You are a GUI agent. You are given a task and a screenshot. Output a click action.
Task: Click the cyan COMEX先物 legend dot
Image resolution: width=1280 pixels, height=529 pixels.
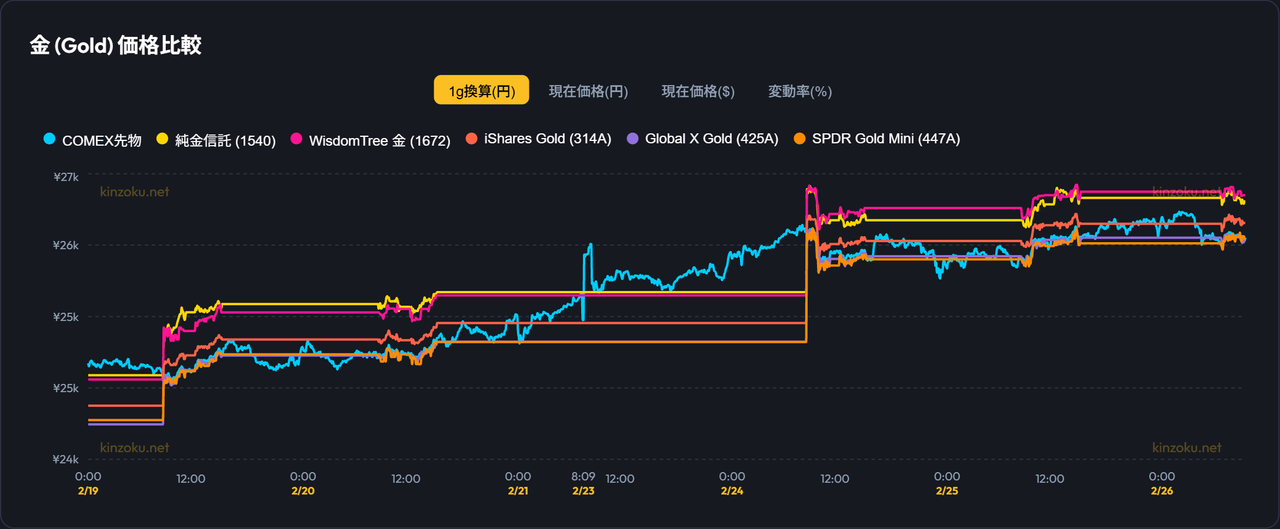[49, 139]
